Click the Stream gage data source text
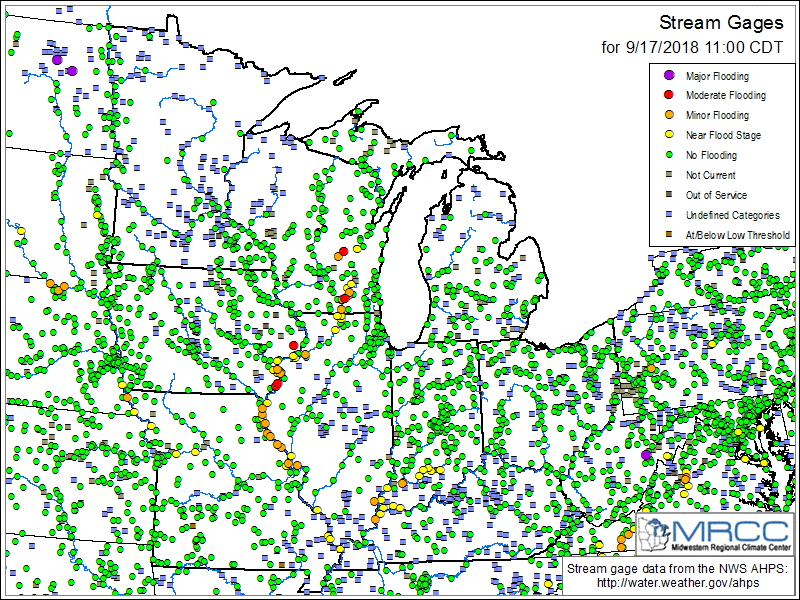 pyautogui.click(x=677, y=568)
